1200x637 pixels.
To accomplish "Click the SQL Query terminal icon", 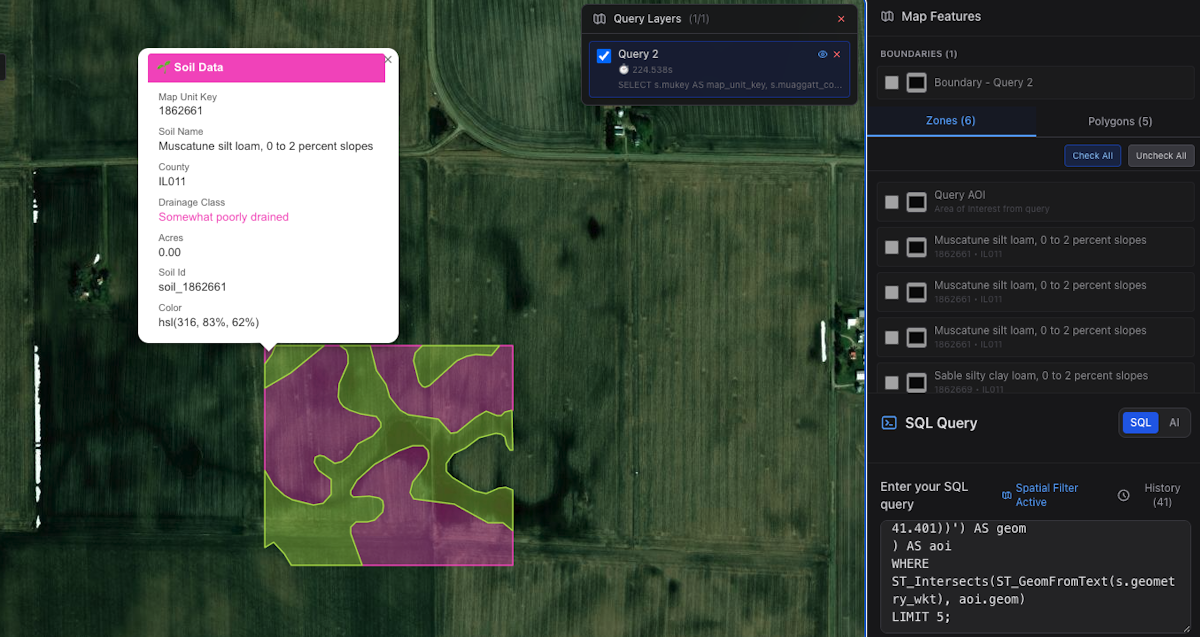I will 889,422.
